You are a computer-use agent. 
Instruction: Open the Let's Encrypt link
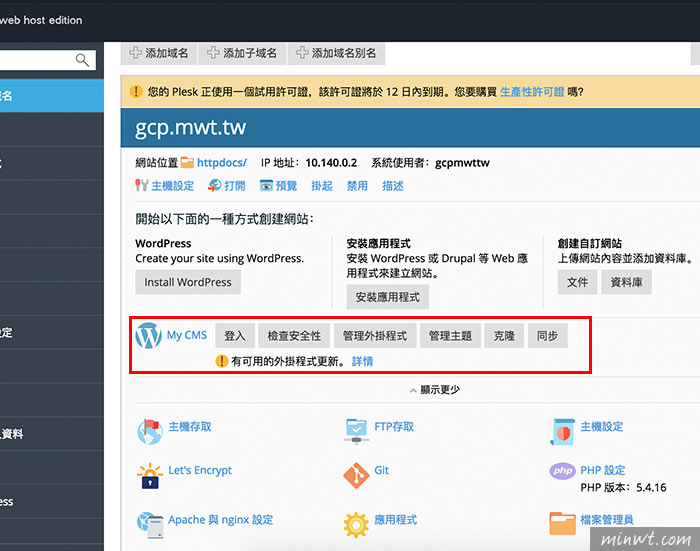coord(200,470)
